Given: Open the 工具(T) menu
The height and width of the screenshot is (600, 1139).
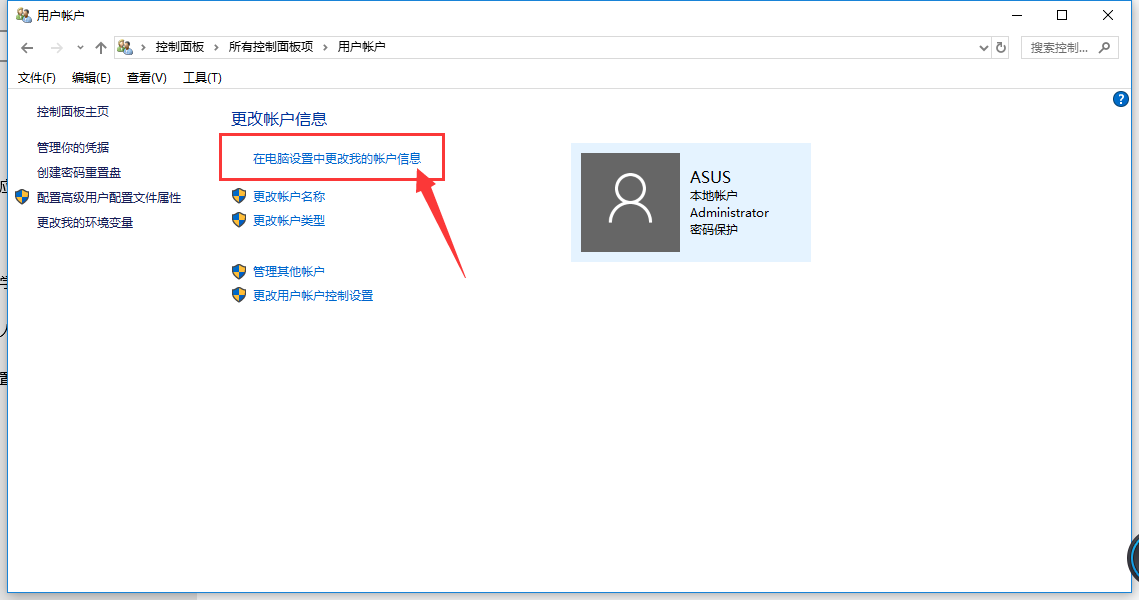Looking at the screenshot, I should point(202,78).
